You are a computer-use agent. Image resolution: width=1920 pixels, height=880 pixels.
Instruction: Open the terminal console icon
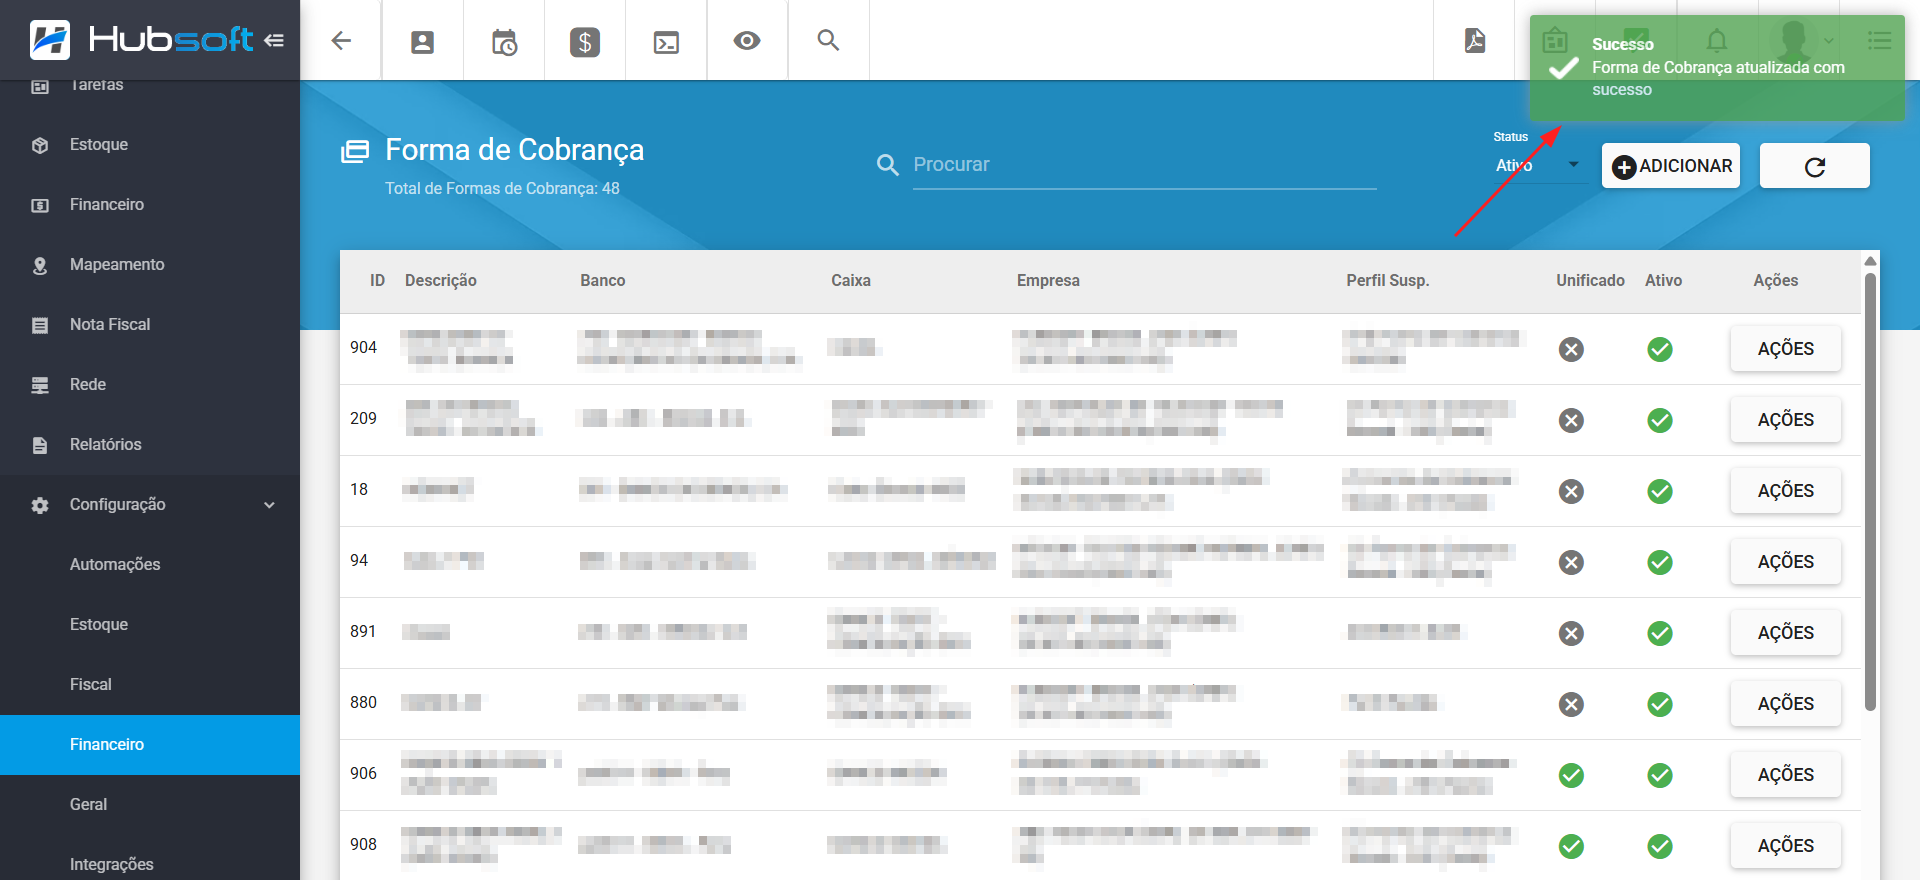pyautogui.click(x=666, y=41)
